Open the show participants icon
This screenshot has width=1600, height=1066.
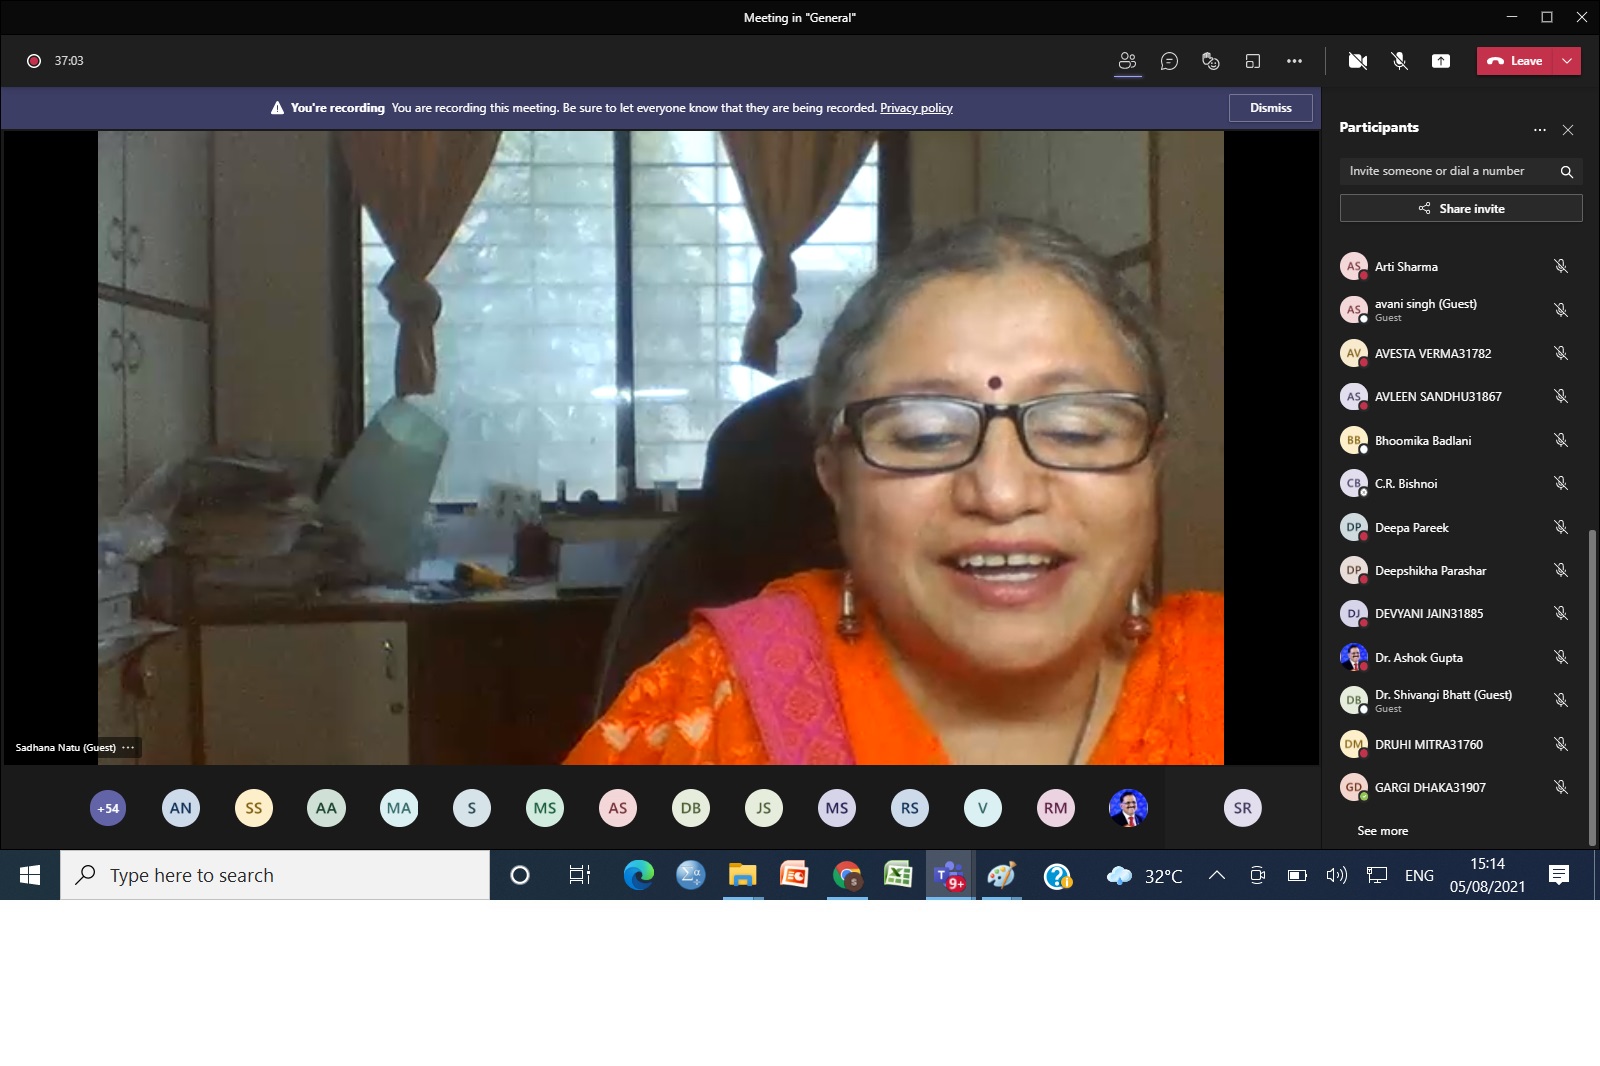pos(1127,61)
